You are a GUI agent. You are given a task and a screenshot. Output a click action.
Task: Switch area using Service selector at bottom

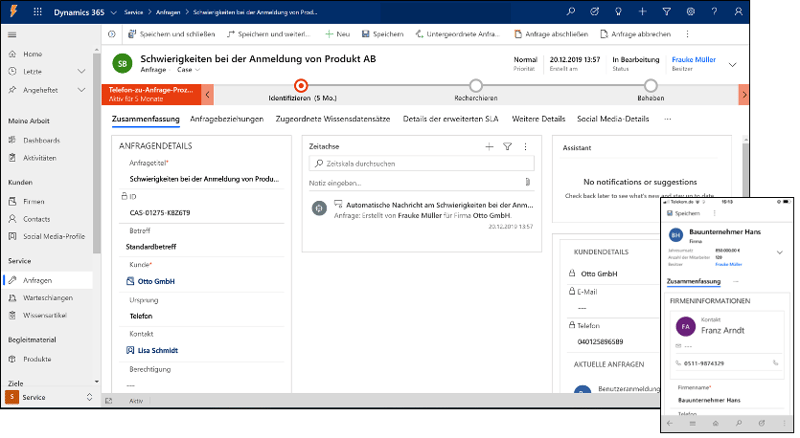tap(49, 397)
